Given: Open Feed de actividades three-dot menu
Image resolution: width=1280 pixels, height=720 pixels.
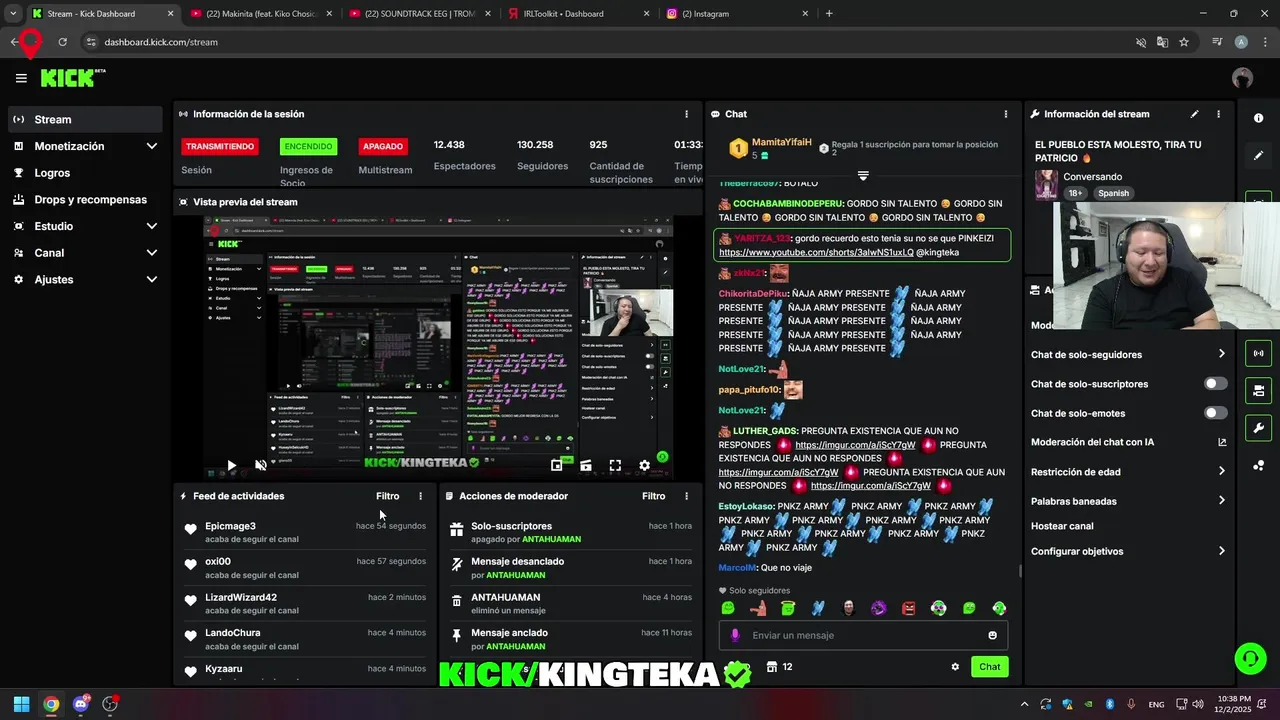Looking at the screenshot, I should (x=420, y=496).
